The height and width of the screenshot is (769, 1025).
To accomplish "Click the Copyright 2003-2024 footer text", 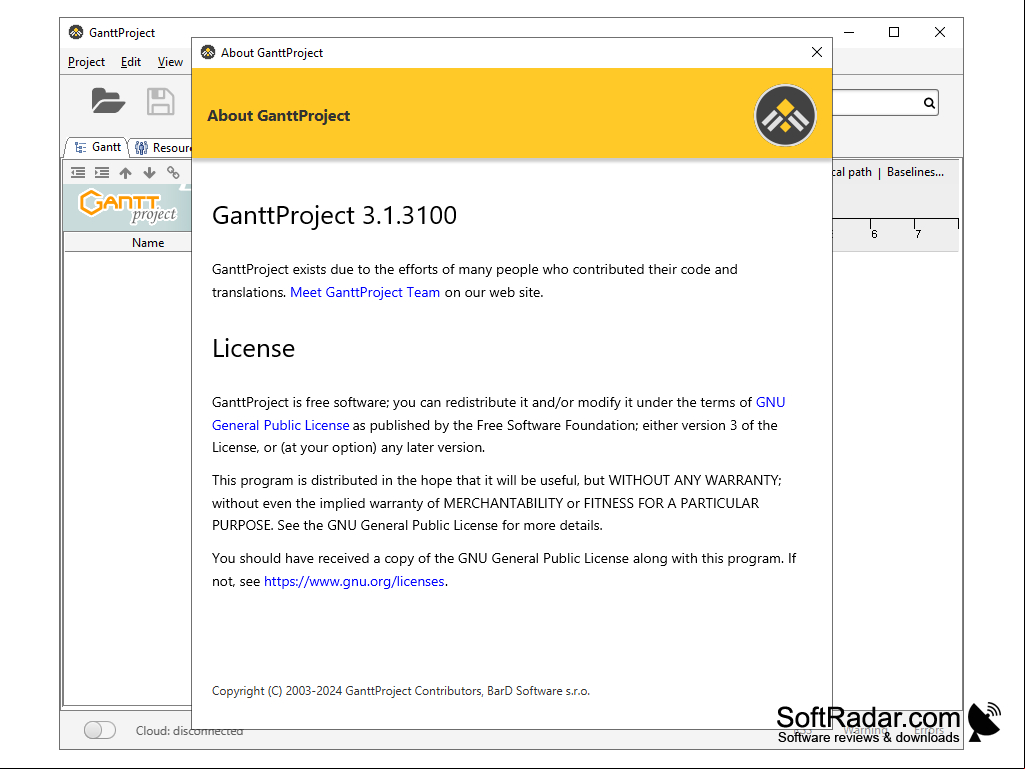I will point(401,691).
